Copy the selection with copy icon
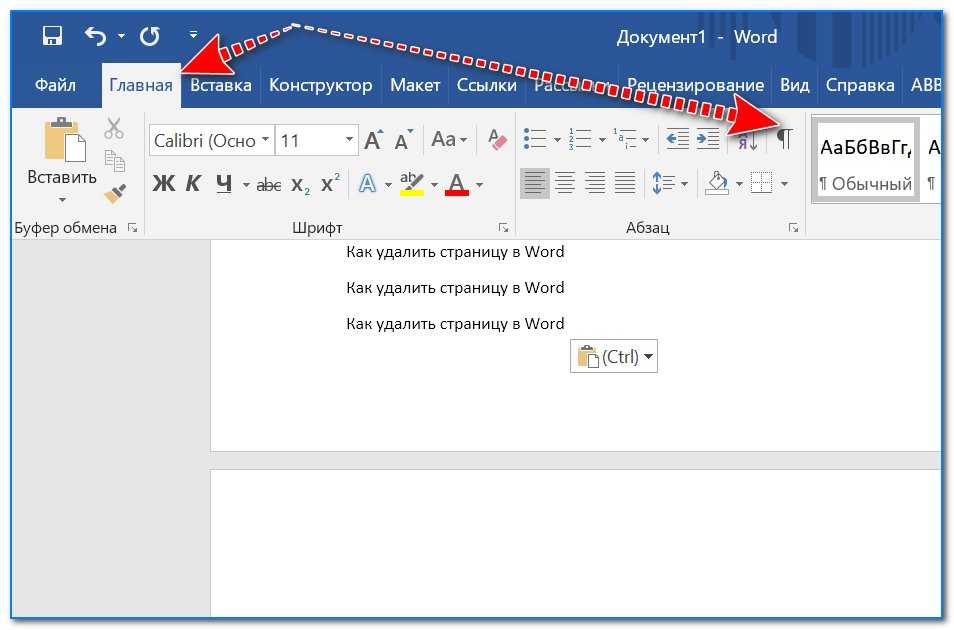 114,161
